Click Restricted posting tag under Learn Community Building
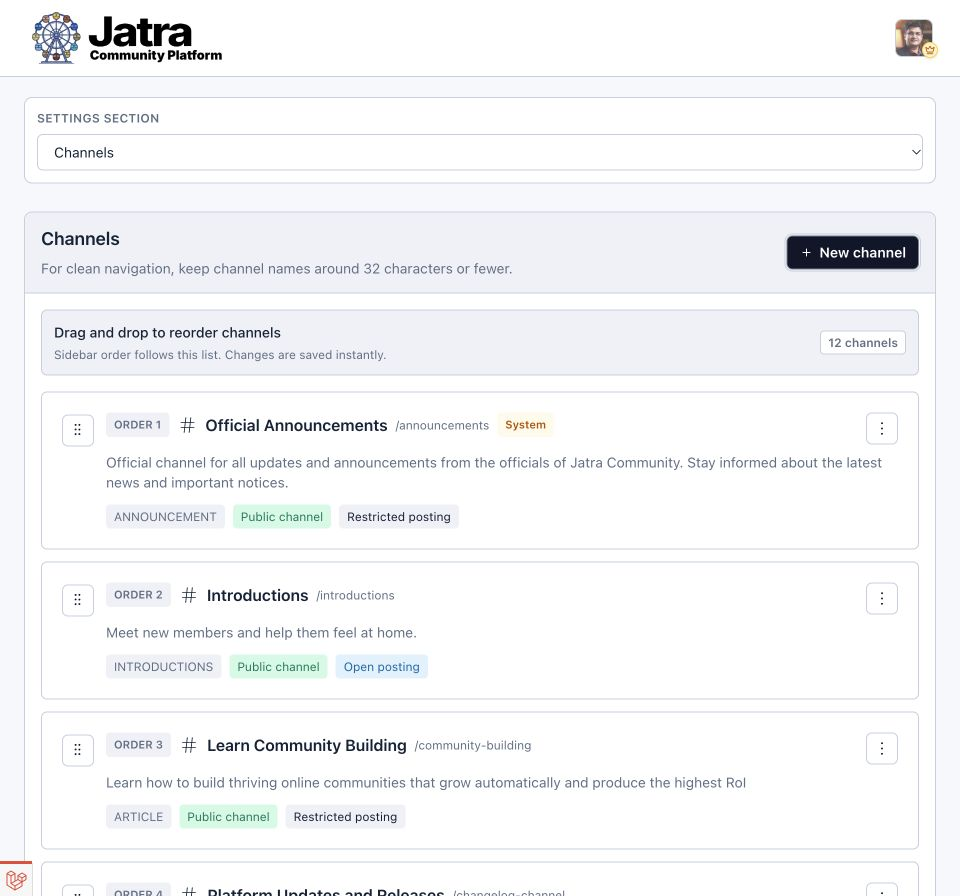Screen dimensions: 960x896 [345, 817]
